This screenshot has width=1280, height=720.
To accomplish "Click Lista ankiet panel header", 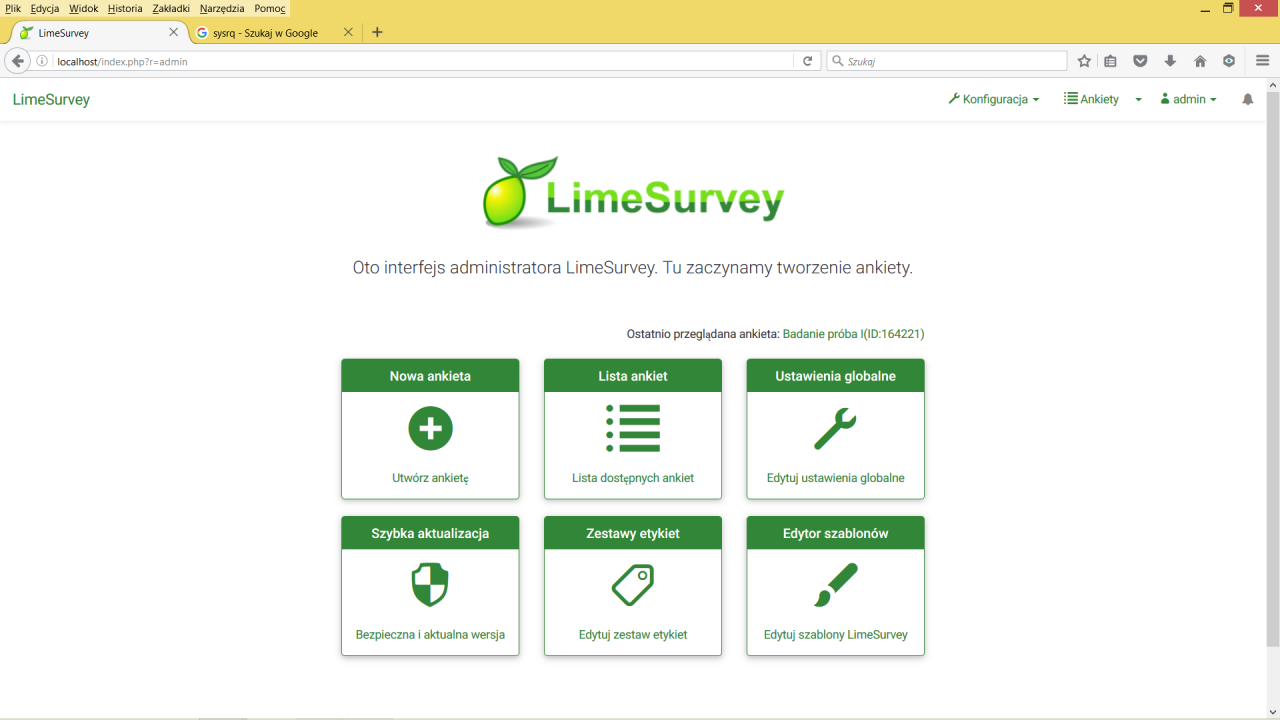I will pos(633,376).
